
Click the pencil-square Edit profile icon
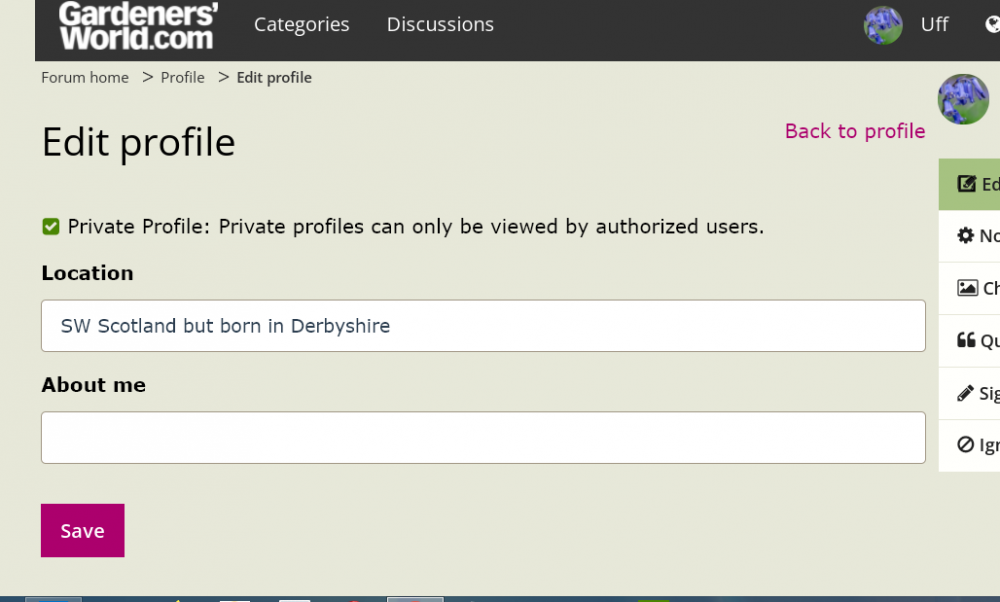[966, 184]
